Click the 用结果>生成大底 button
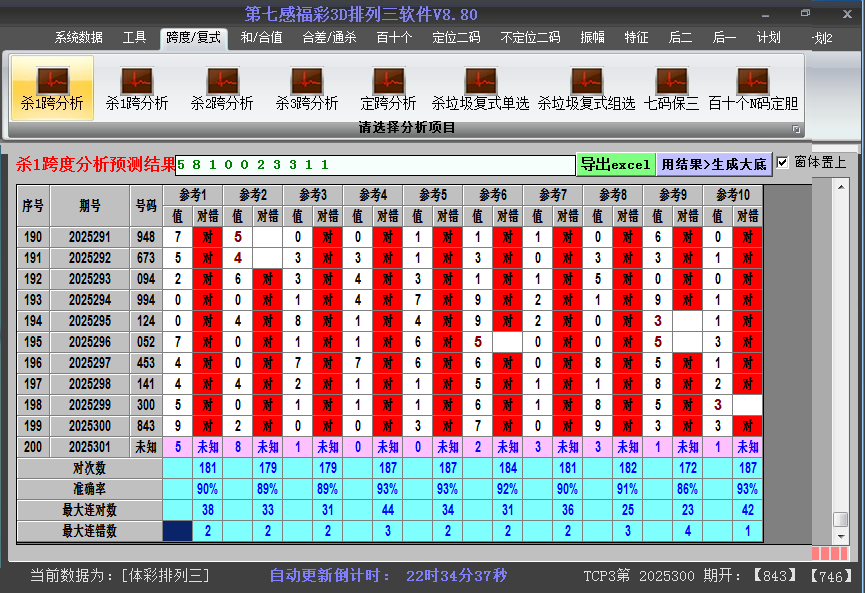This screenshot has height=593, width=865. [x=714, y=164]
